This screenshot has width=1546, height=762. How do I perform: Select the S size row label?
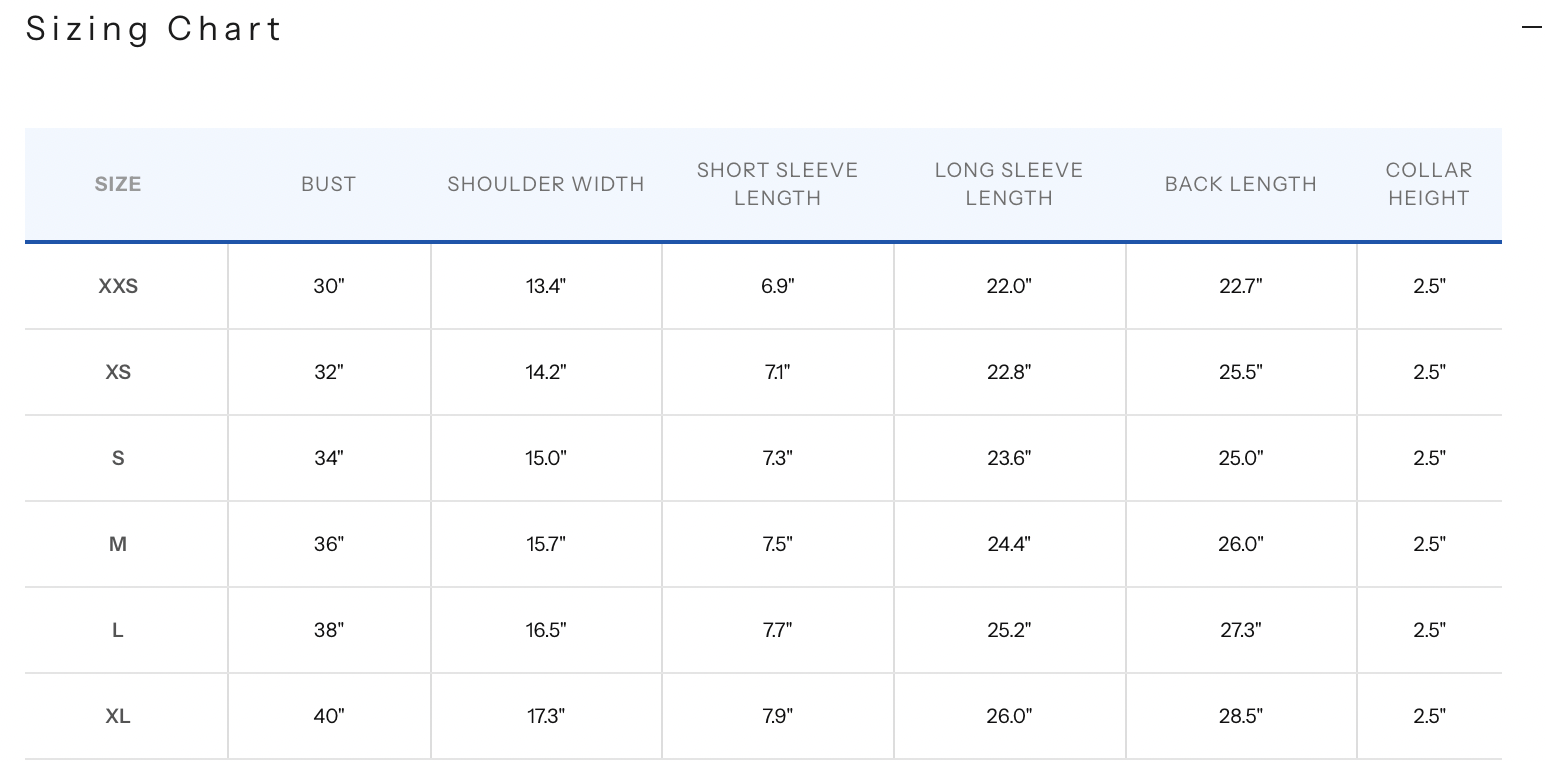[x=118, y=458]
